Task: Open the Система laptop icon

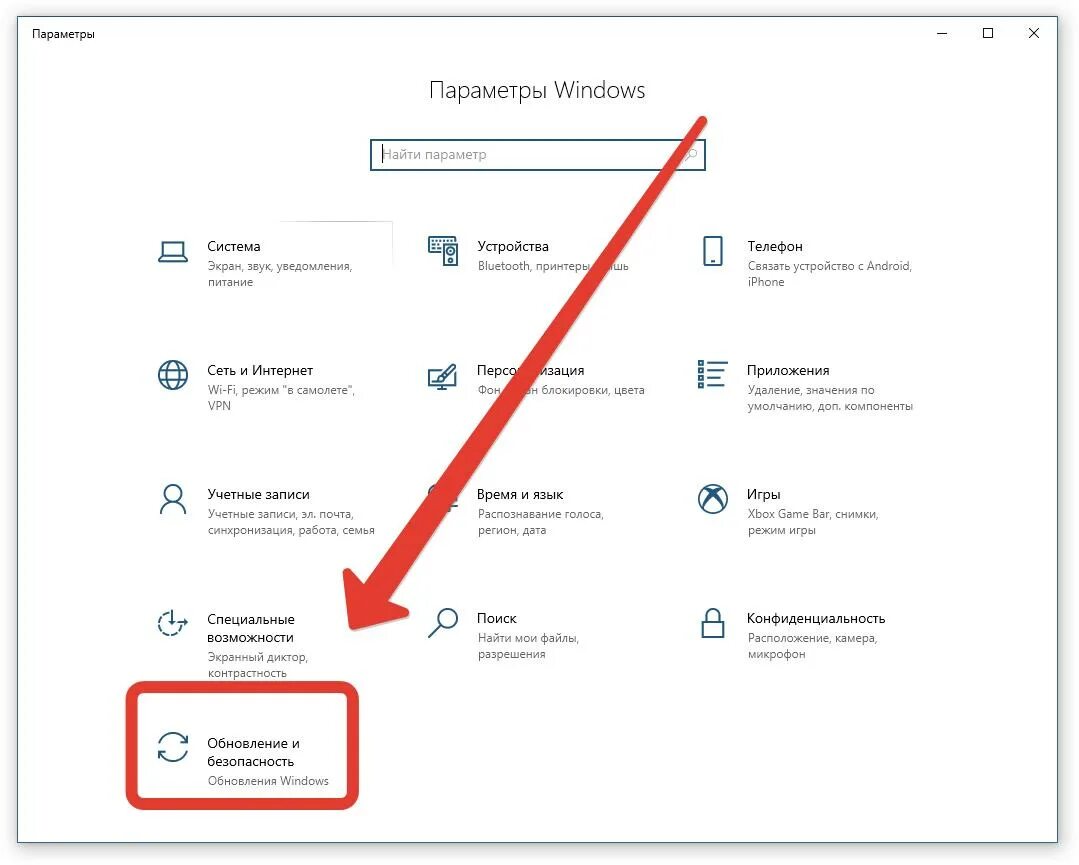Action: coord(173,251)
